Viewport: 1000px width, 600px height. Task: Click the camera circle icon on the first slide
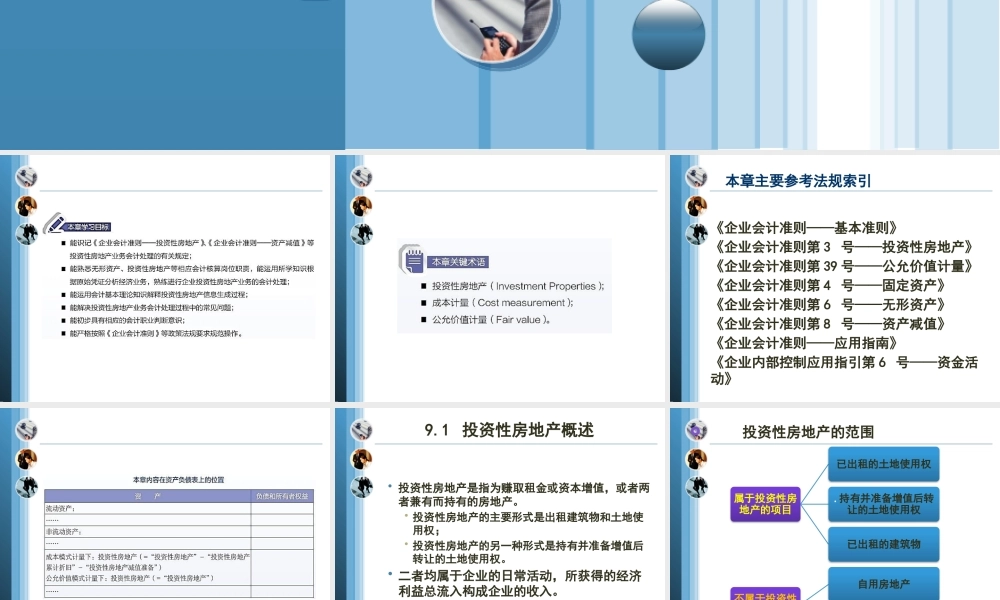tap(27, 177)
